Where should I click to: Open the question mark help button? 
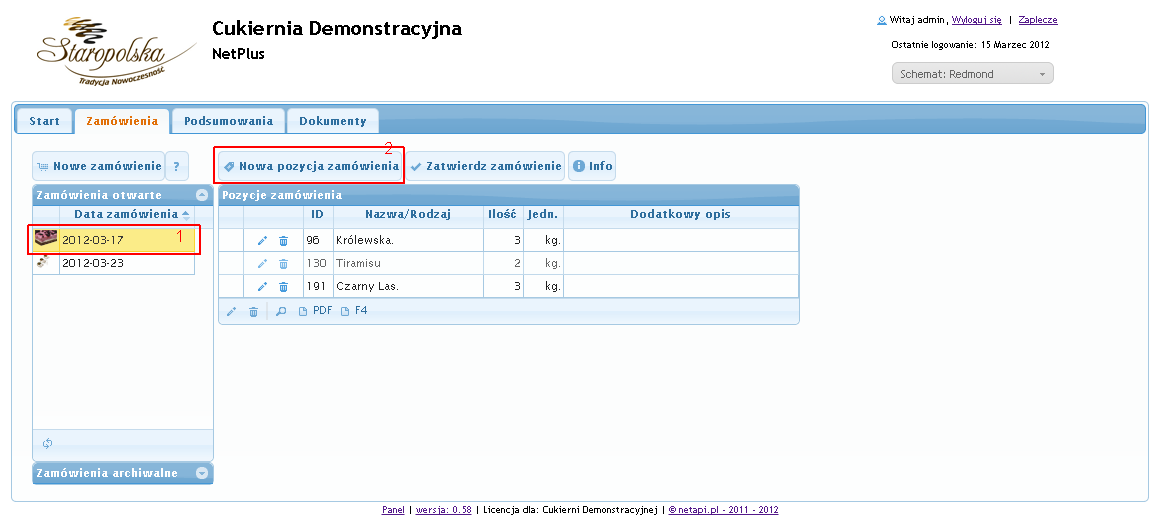(x=177, y=166)
